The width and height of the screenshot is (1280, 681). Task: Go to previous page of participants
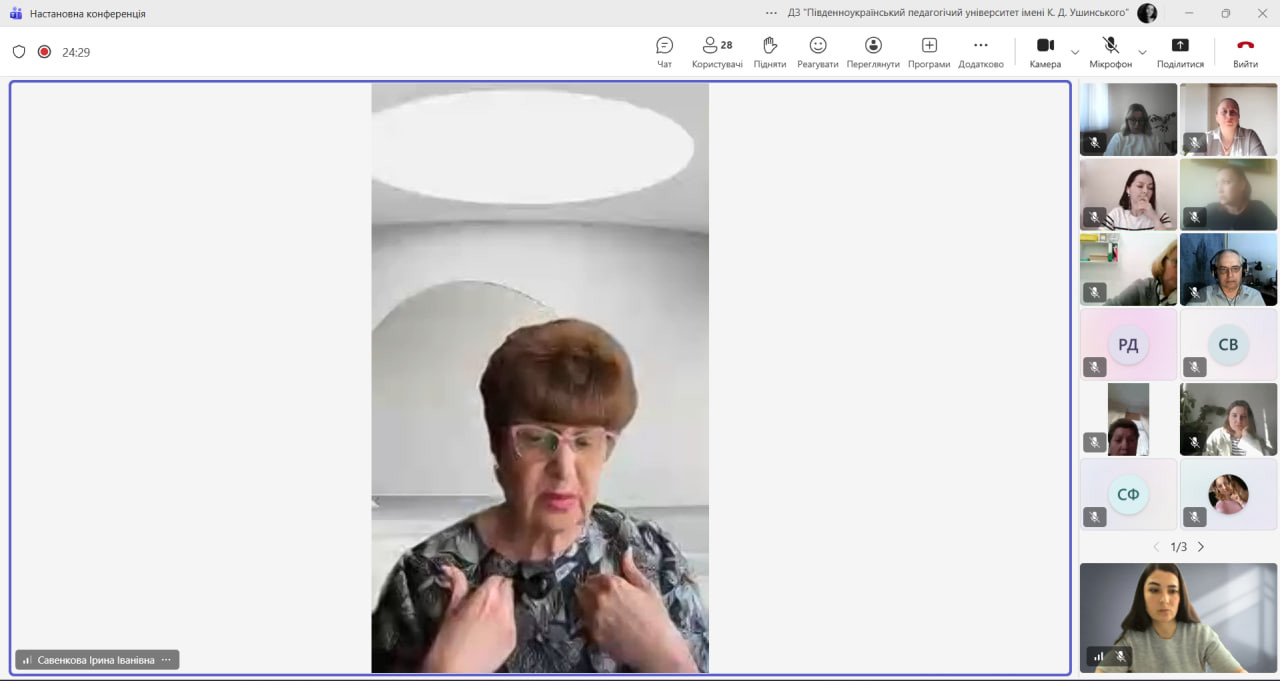pyautogui.click(x=1156, y=547)
